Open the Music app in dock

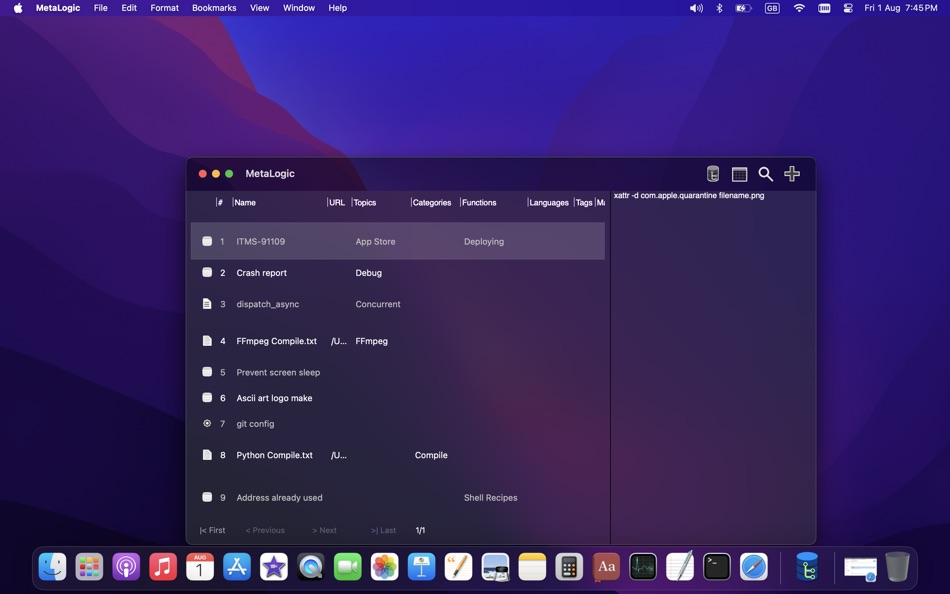tap(163, 567)
